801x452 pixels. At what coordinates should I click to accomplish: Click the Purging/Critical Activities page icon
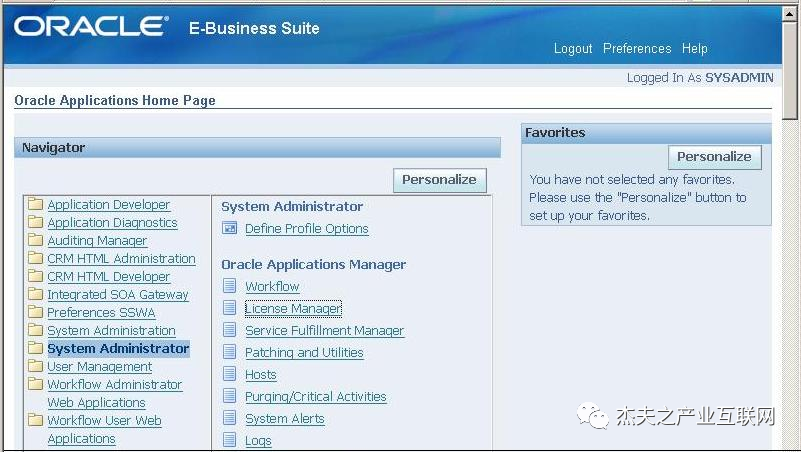tap(230, 395)
